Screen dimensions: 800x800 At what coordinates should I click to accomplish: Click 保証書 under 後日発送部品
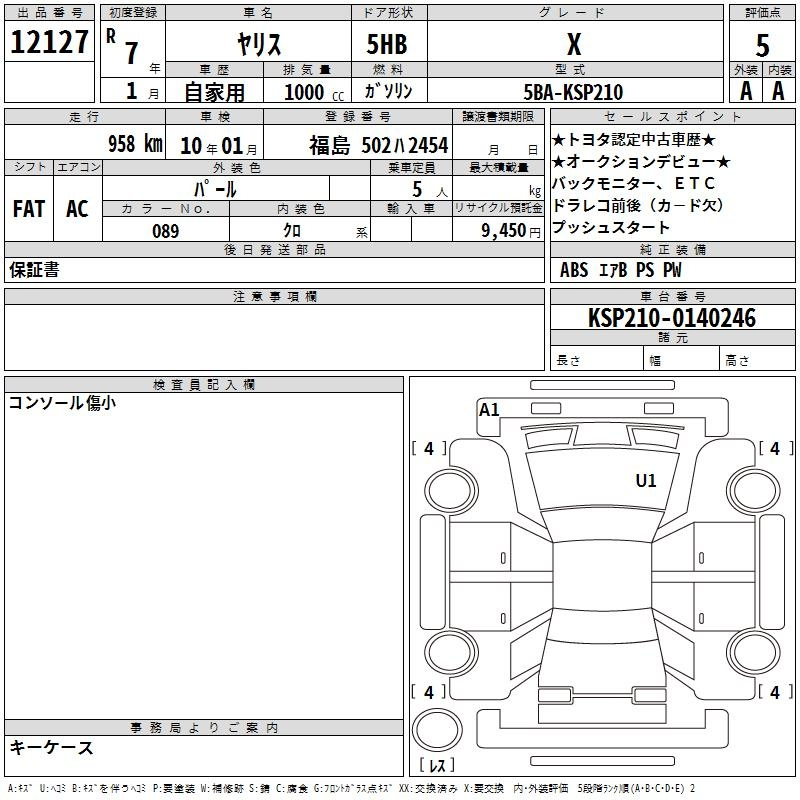pos(34,270)
